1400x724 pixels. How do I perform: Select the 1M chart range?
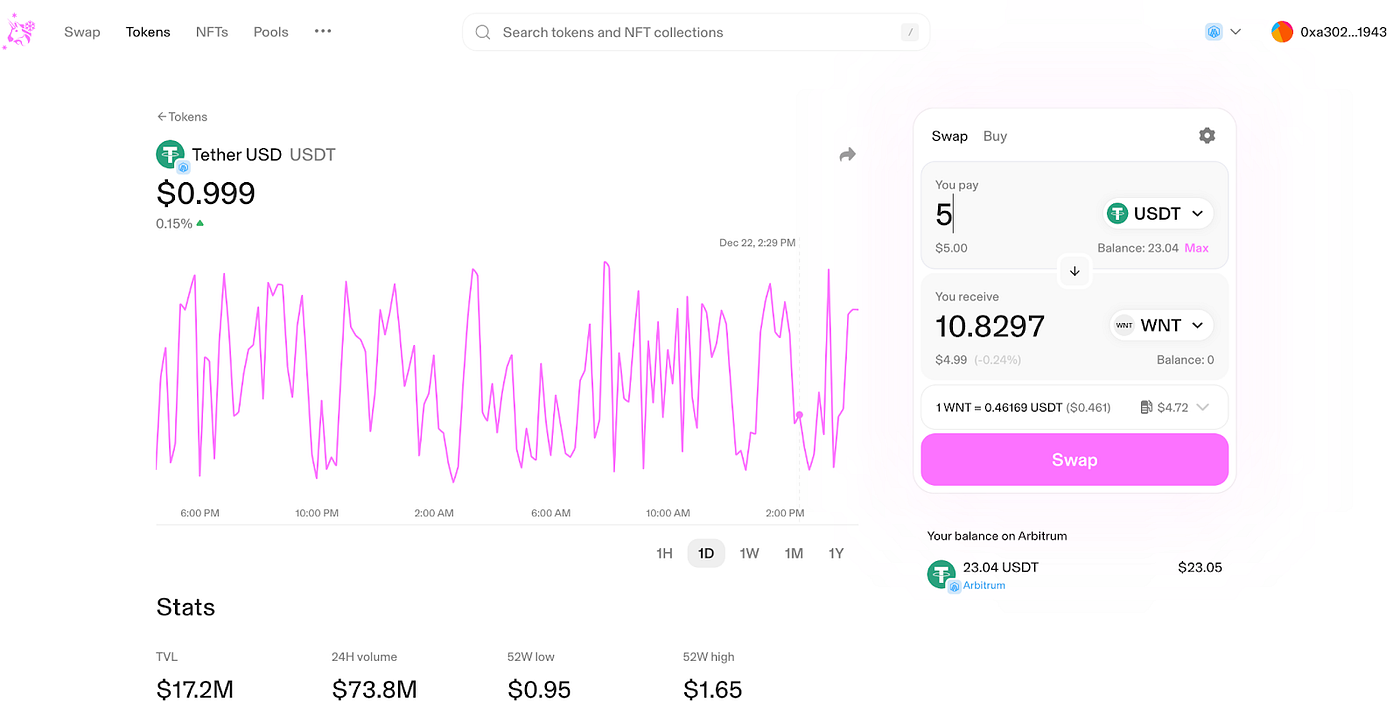click(794, 553)
